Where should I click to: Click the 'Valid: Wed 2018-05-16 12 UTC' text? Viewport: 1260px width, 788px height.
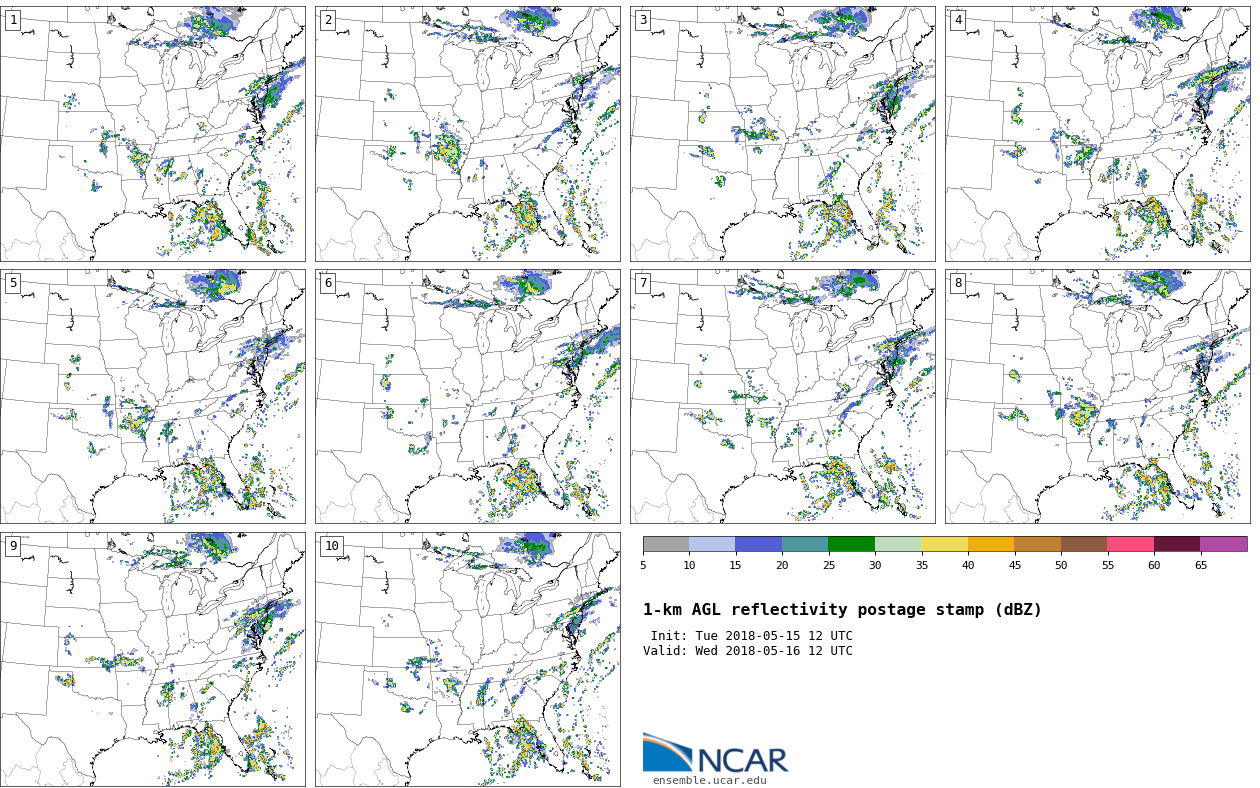click(x=748, y=651)
